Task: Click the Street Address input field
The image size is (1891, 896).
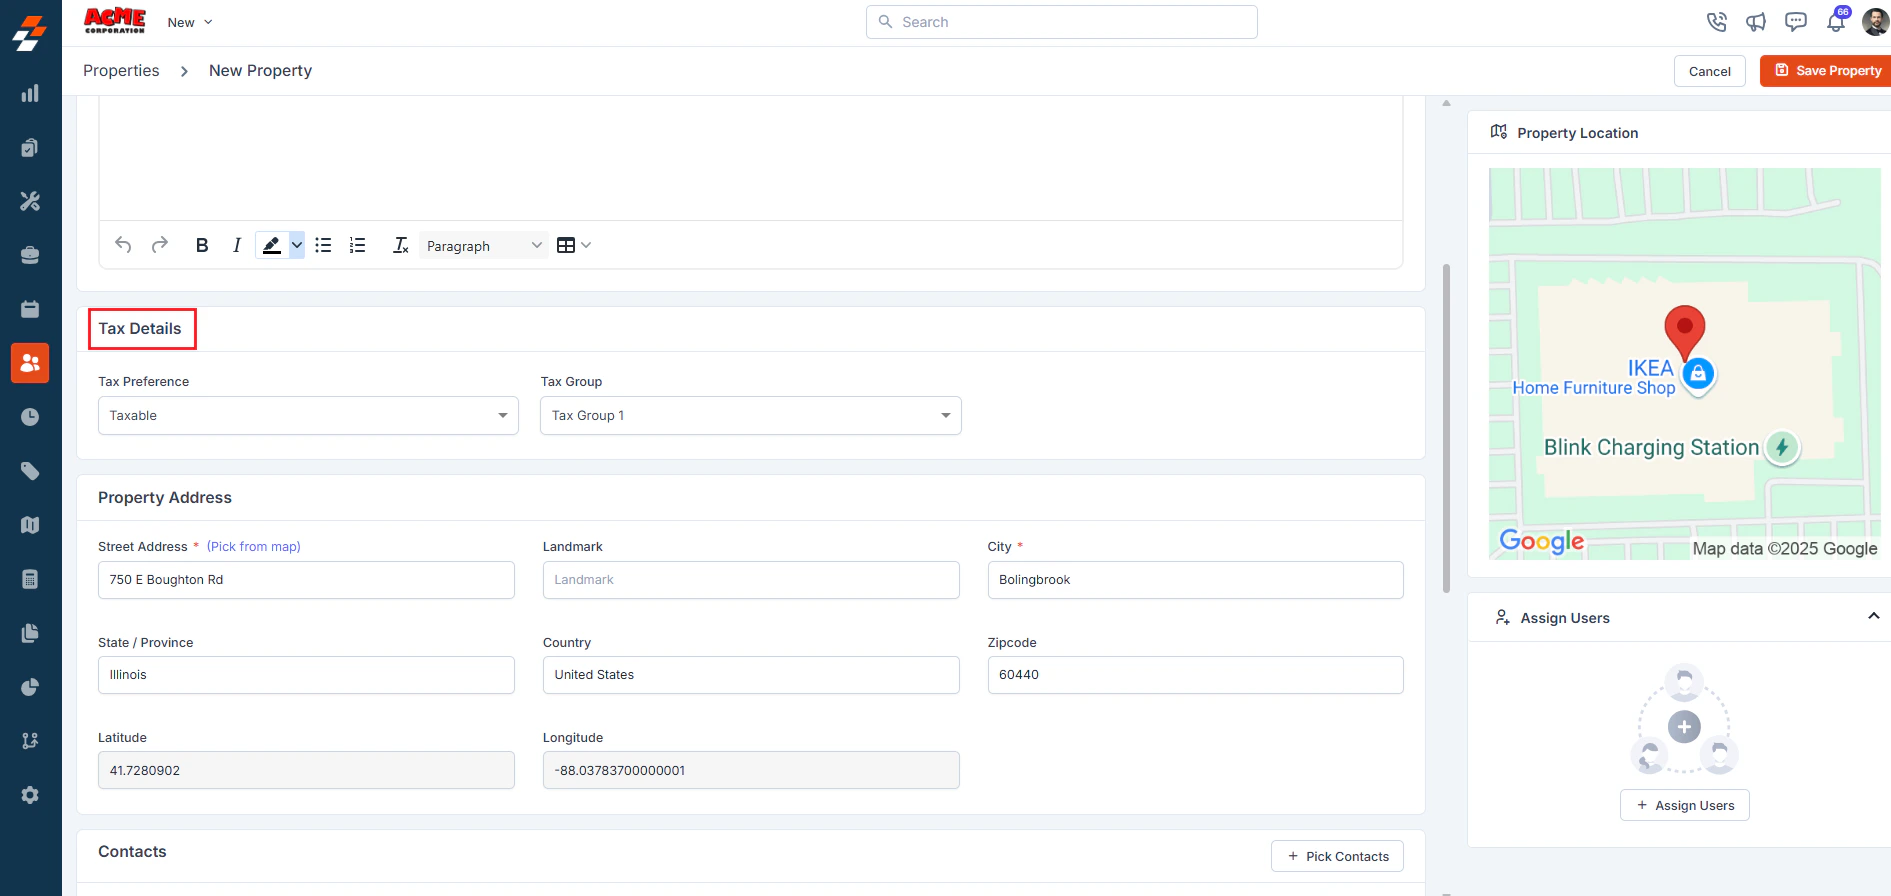Action: point(306,580)
